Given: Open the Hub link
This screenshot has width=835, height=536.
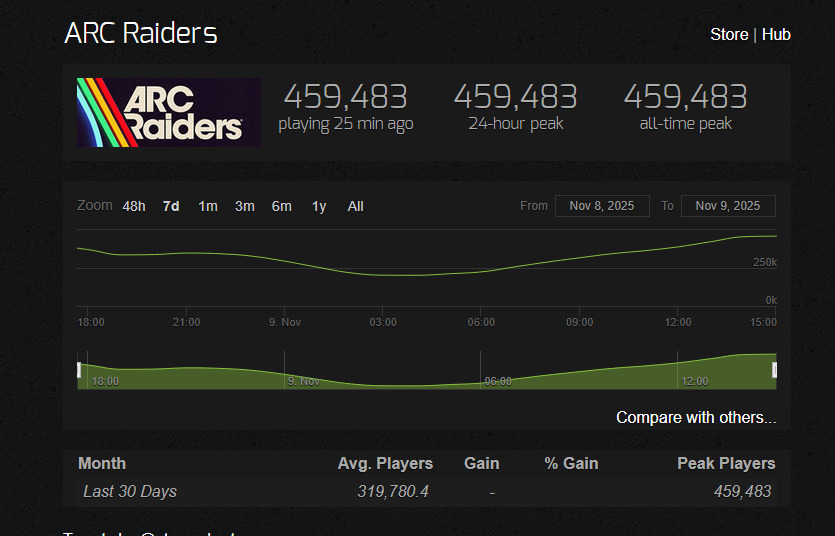Looking at the screenshot, I should (x=776, y=35).
